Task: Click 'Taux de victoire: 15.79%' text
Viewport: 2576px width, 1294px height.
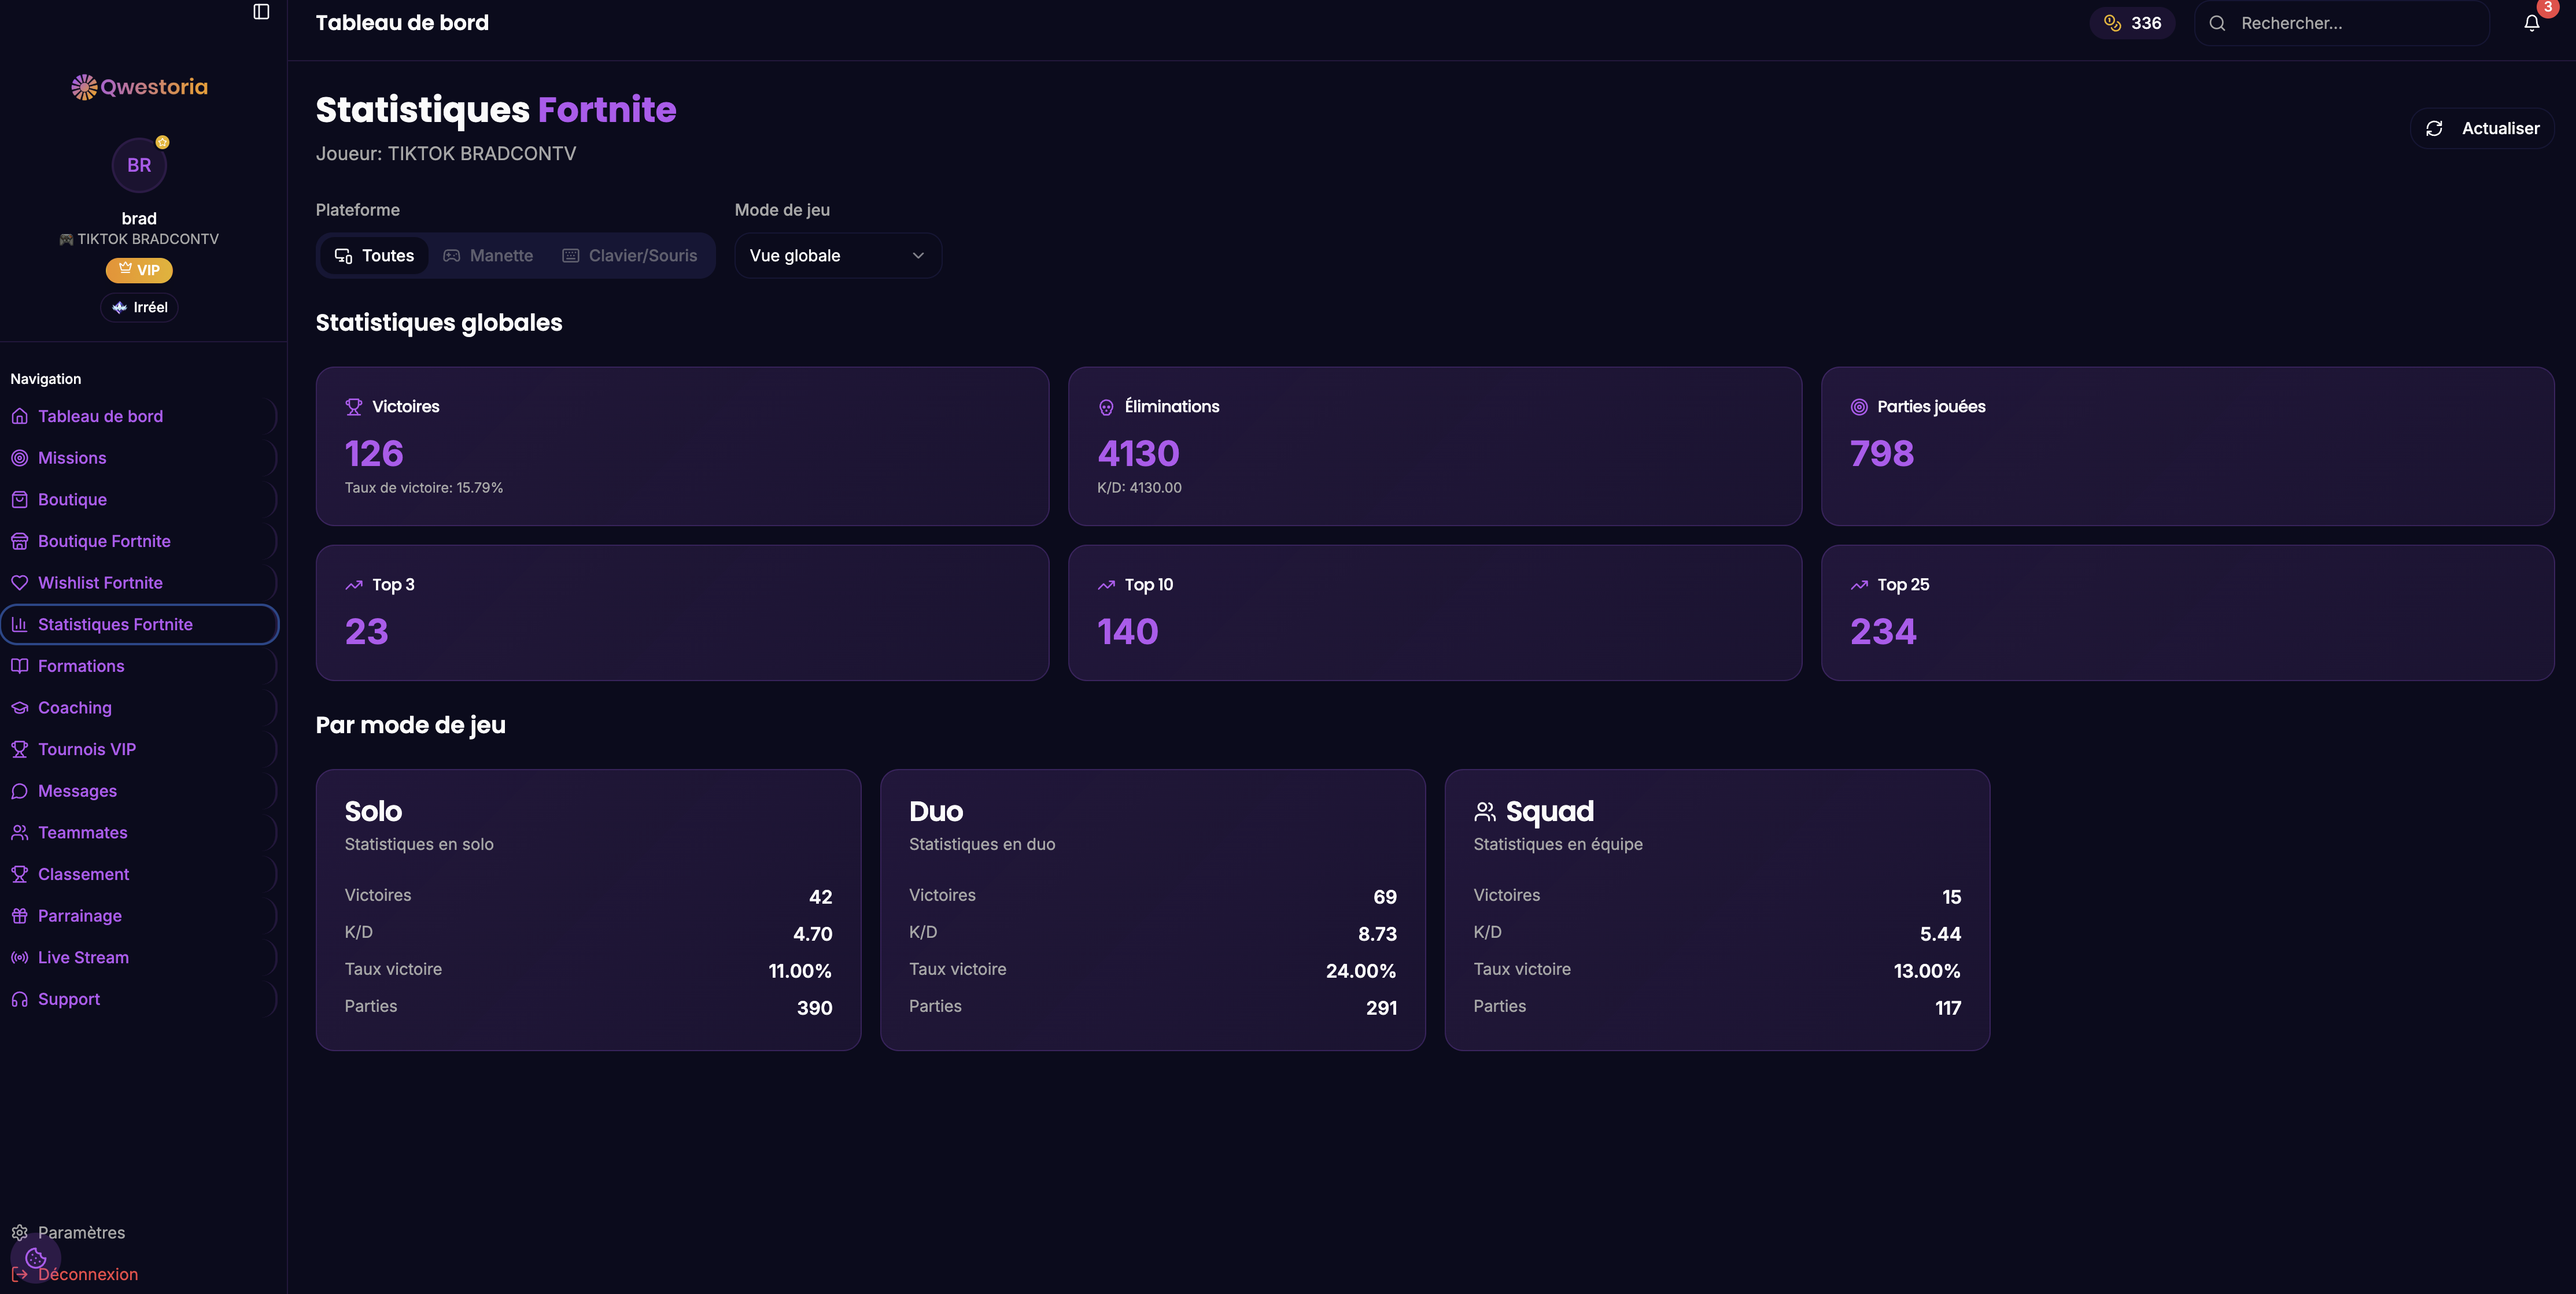Action: click(x=424, y=488)
